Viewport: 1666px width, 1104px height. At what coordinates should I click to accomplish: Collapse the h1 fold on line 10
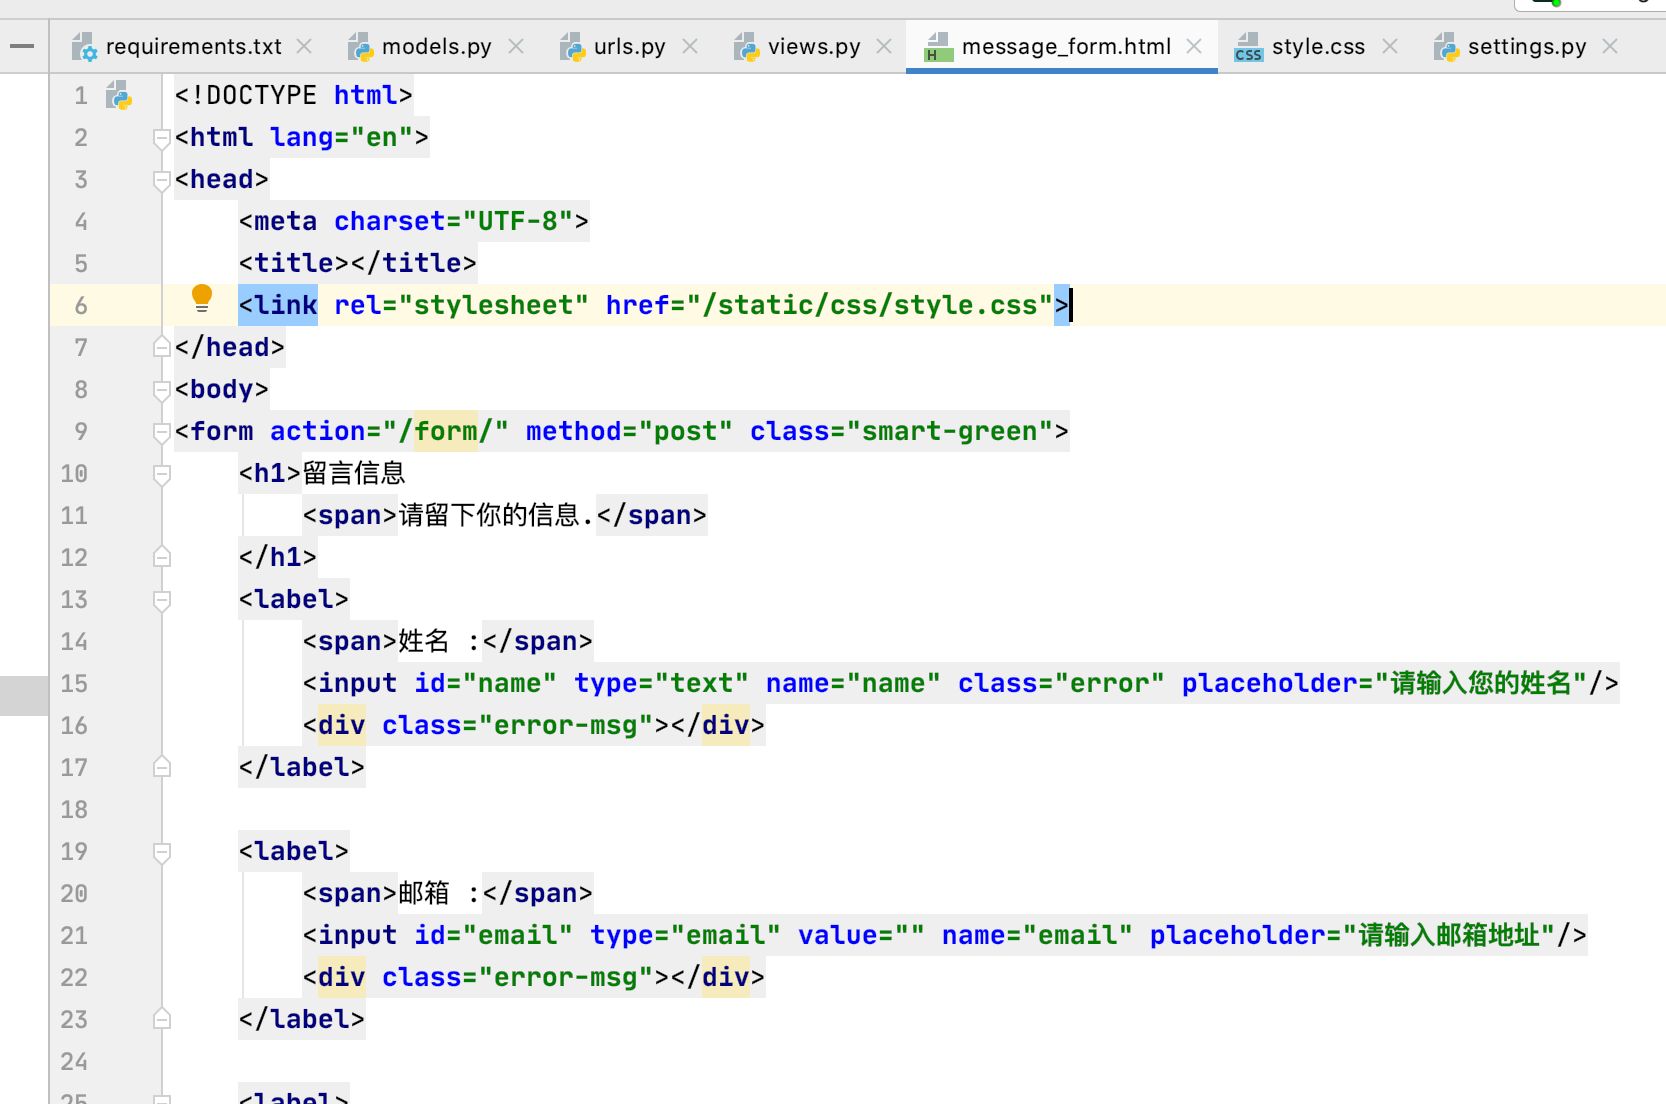pyautogui.click(x=161, y=474)
